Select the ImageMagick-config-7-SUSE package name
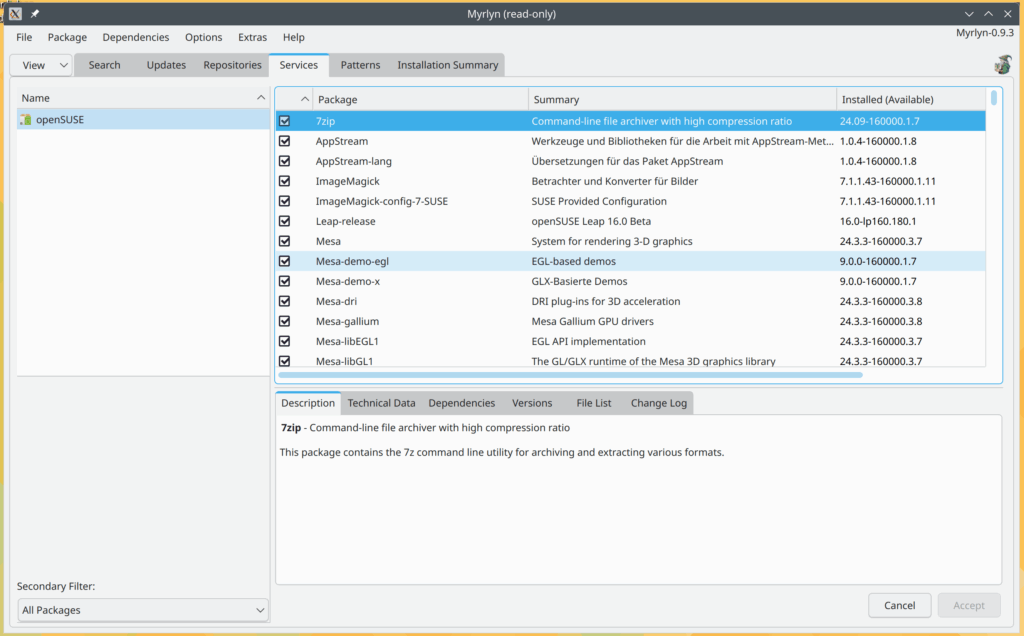 pyautogui.click(x=381, y=201)
